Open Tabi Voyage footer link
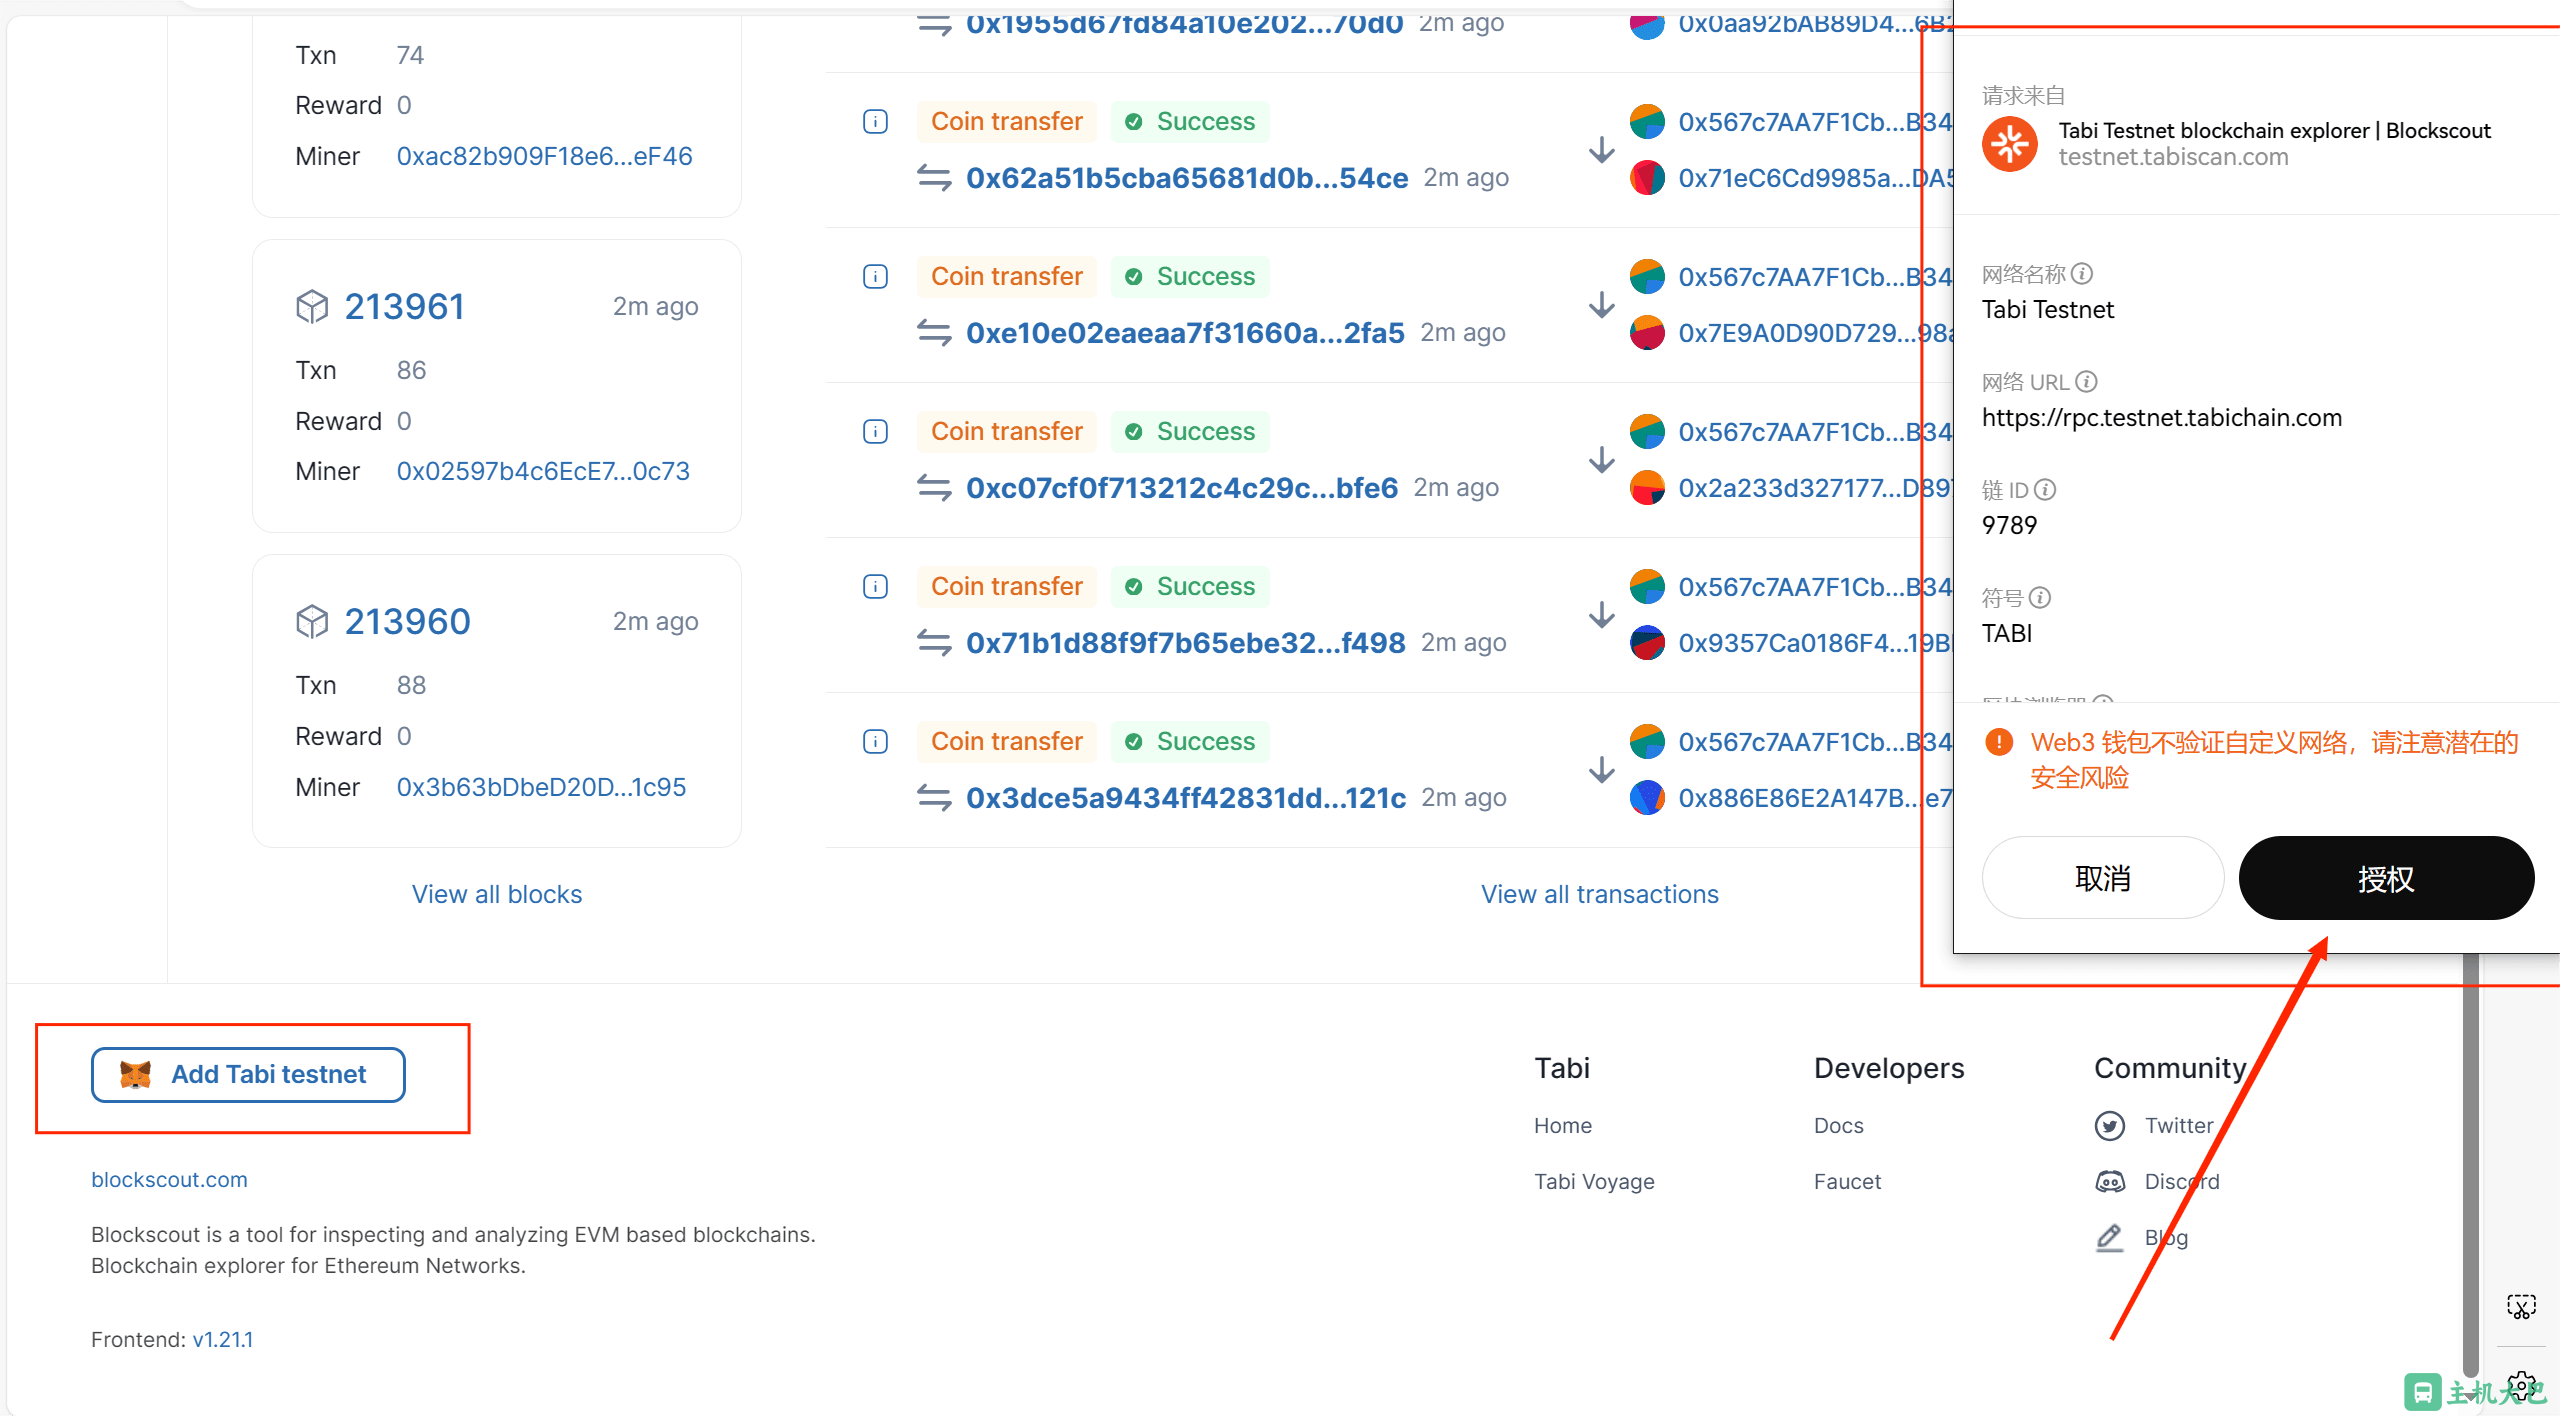The image size is (2560, 1416). pyautogui.click(x=1594, y=1181)
